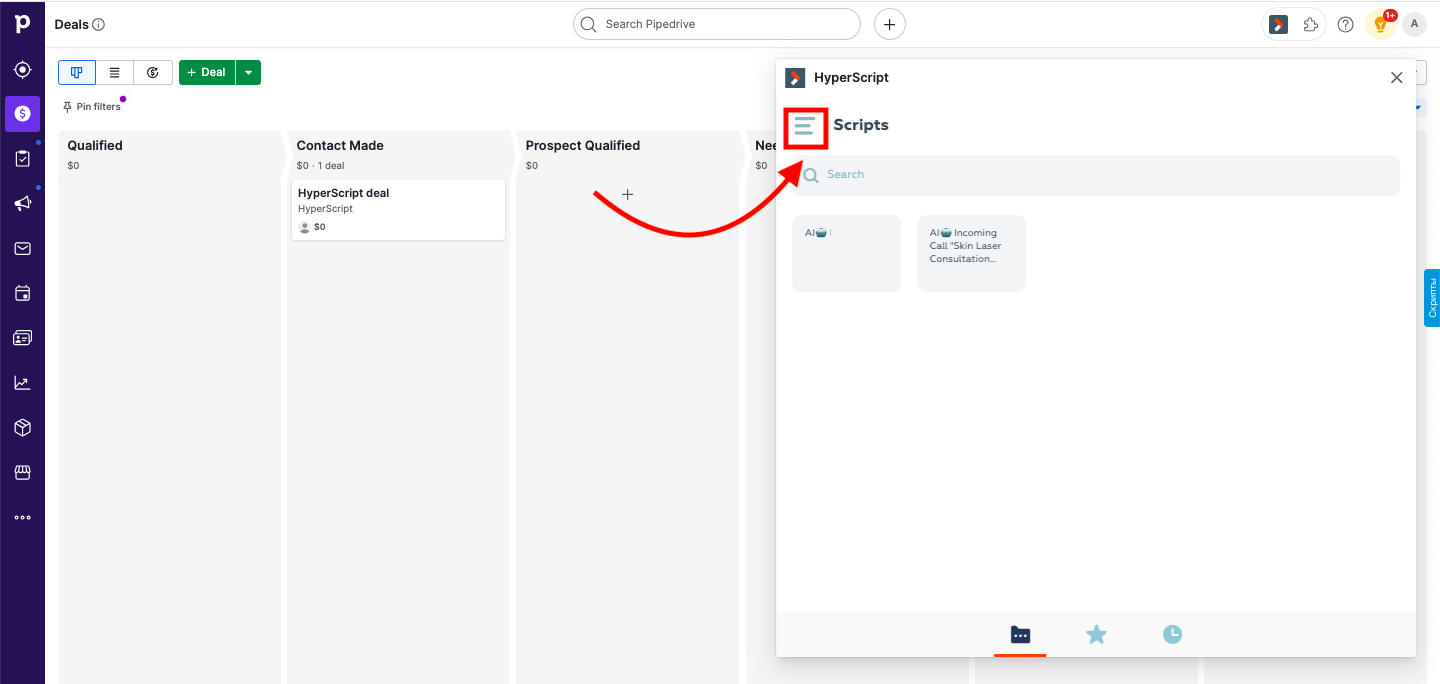Click the Qualified column header
The height and width of the screenshot is (684, 1440).
point(95,145)
